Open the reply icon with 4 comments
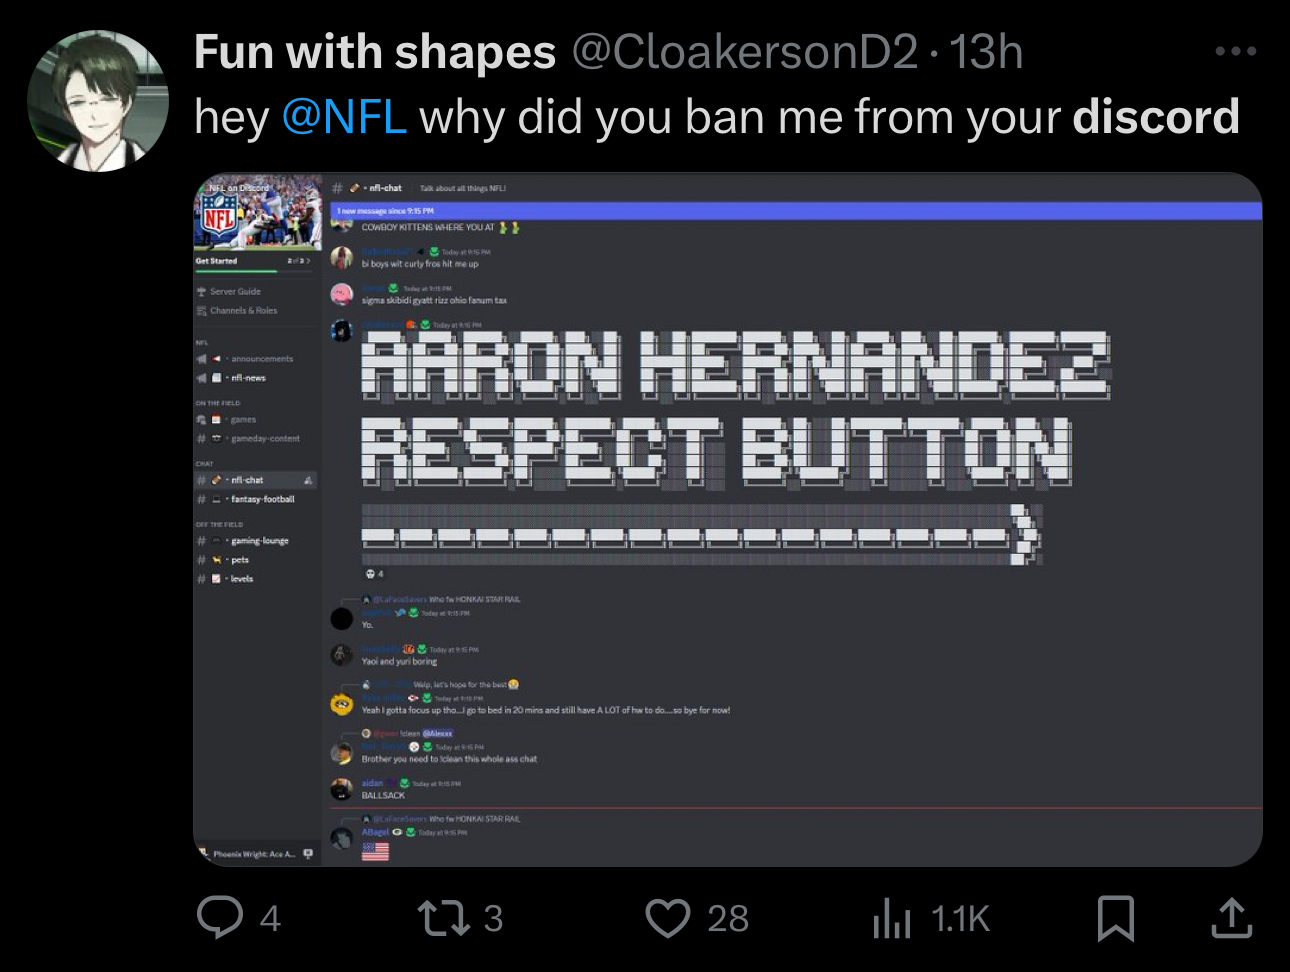Screen dimensions: 1290x972 pyautogui.click(x=220, y=917)
